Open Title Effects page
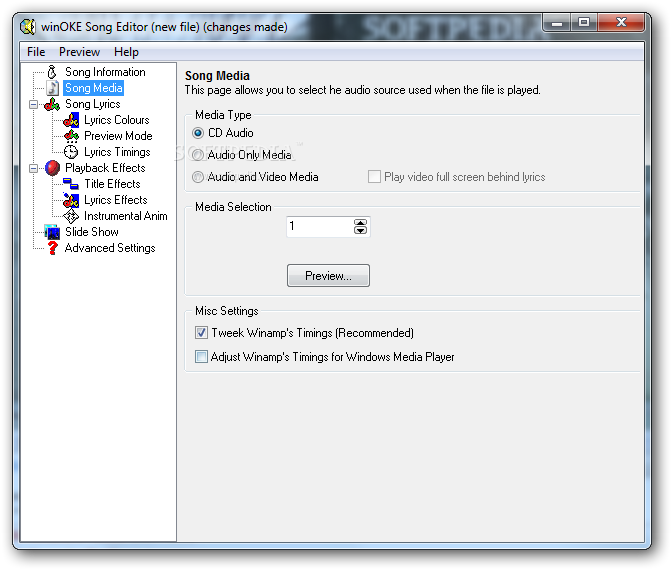 coord(112,184)
